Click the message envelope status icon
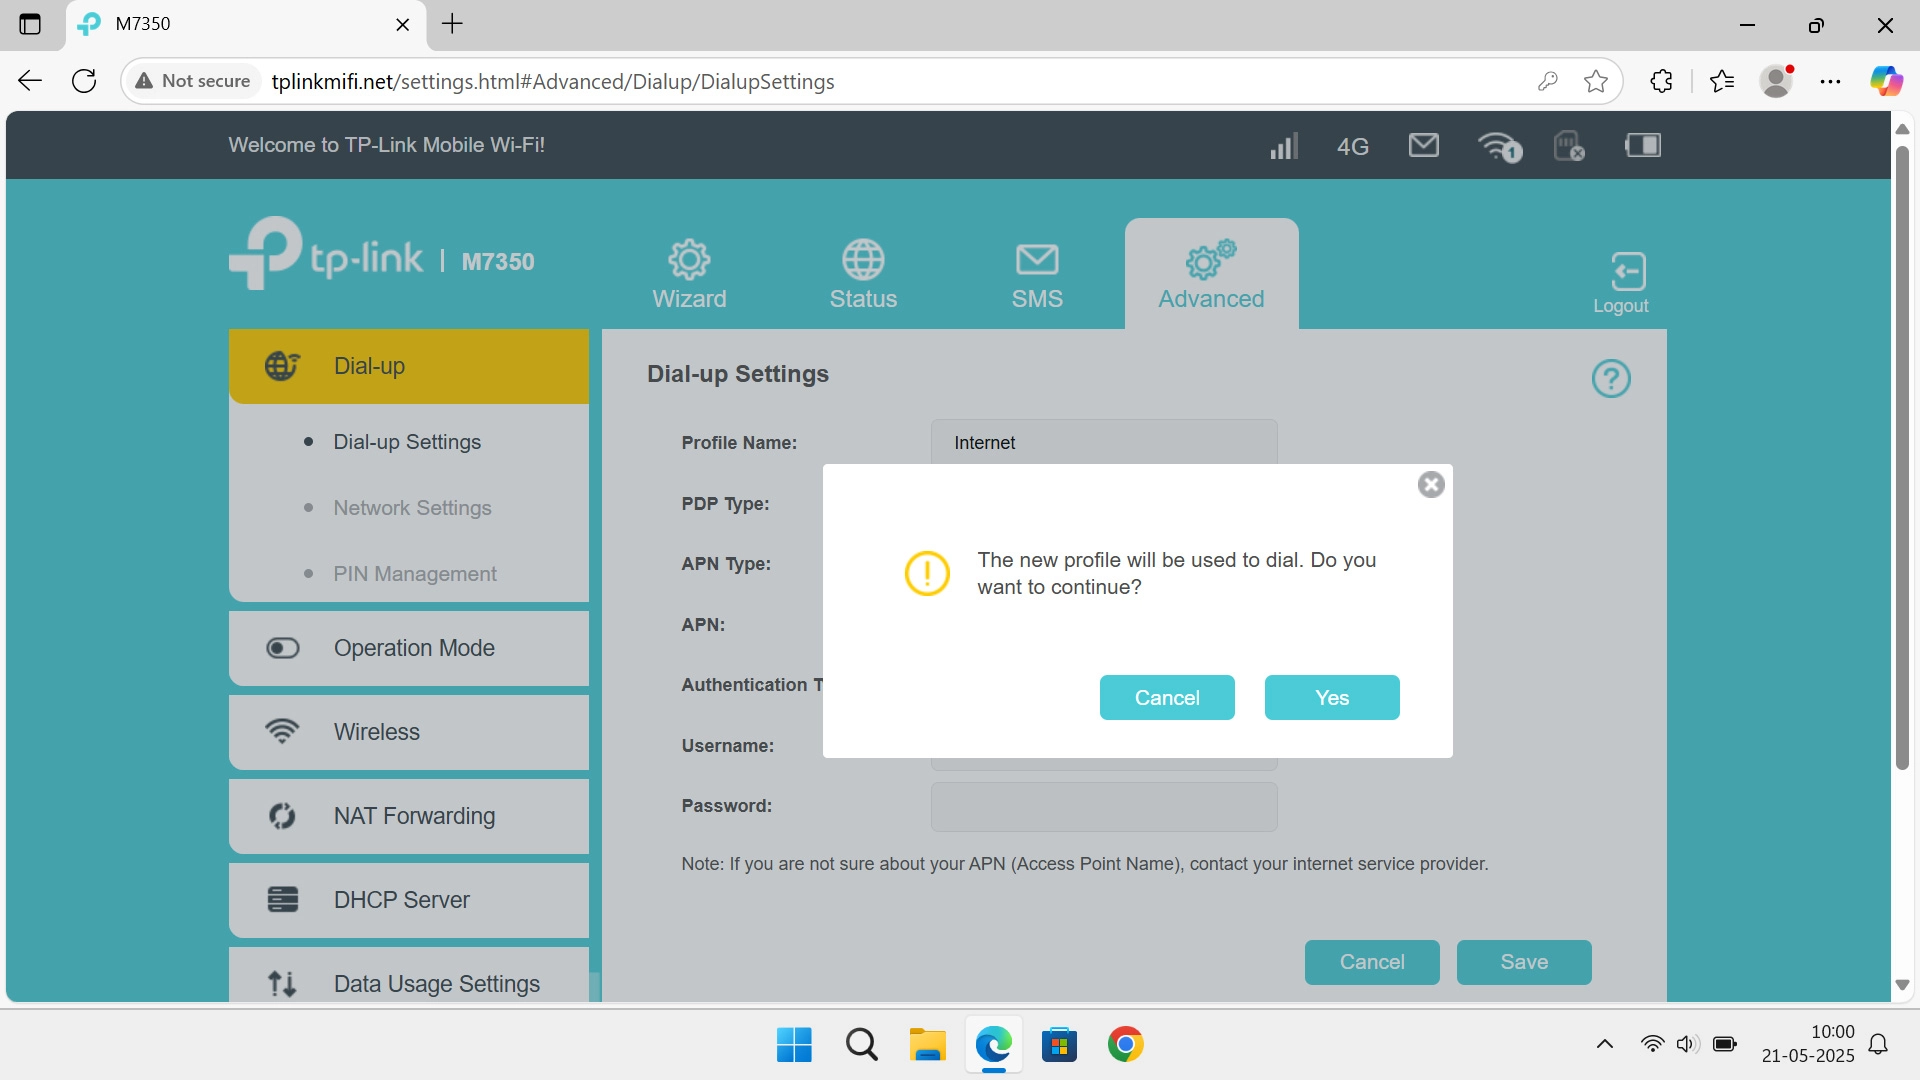The image size is (1920, 1080). click(x=1423, y=146)
